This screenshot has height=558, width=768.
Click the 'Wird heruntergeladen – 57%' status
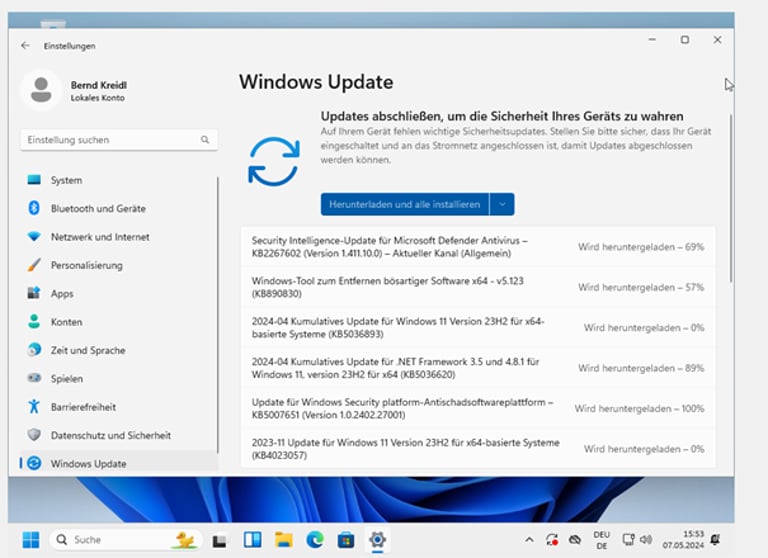pos(641,287)
